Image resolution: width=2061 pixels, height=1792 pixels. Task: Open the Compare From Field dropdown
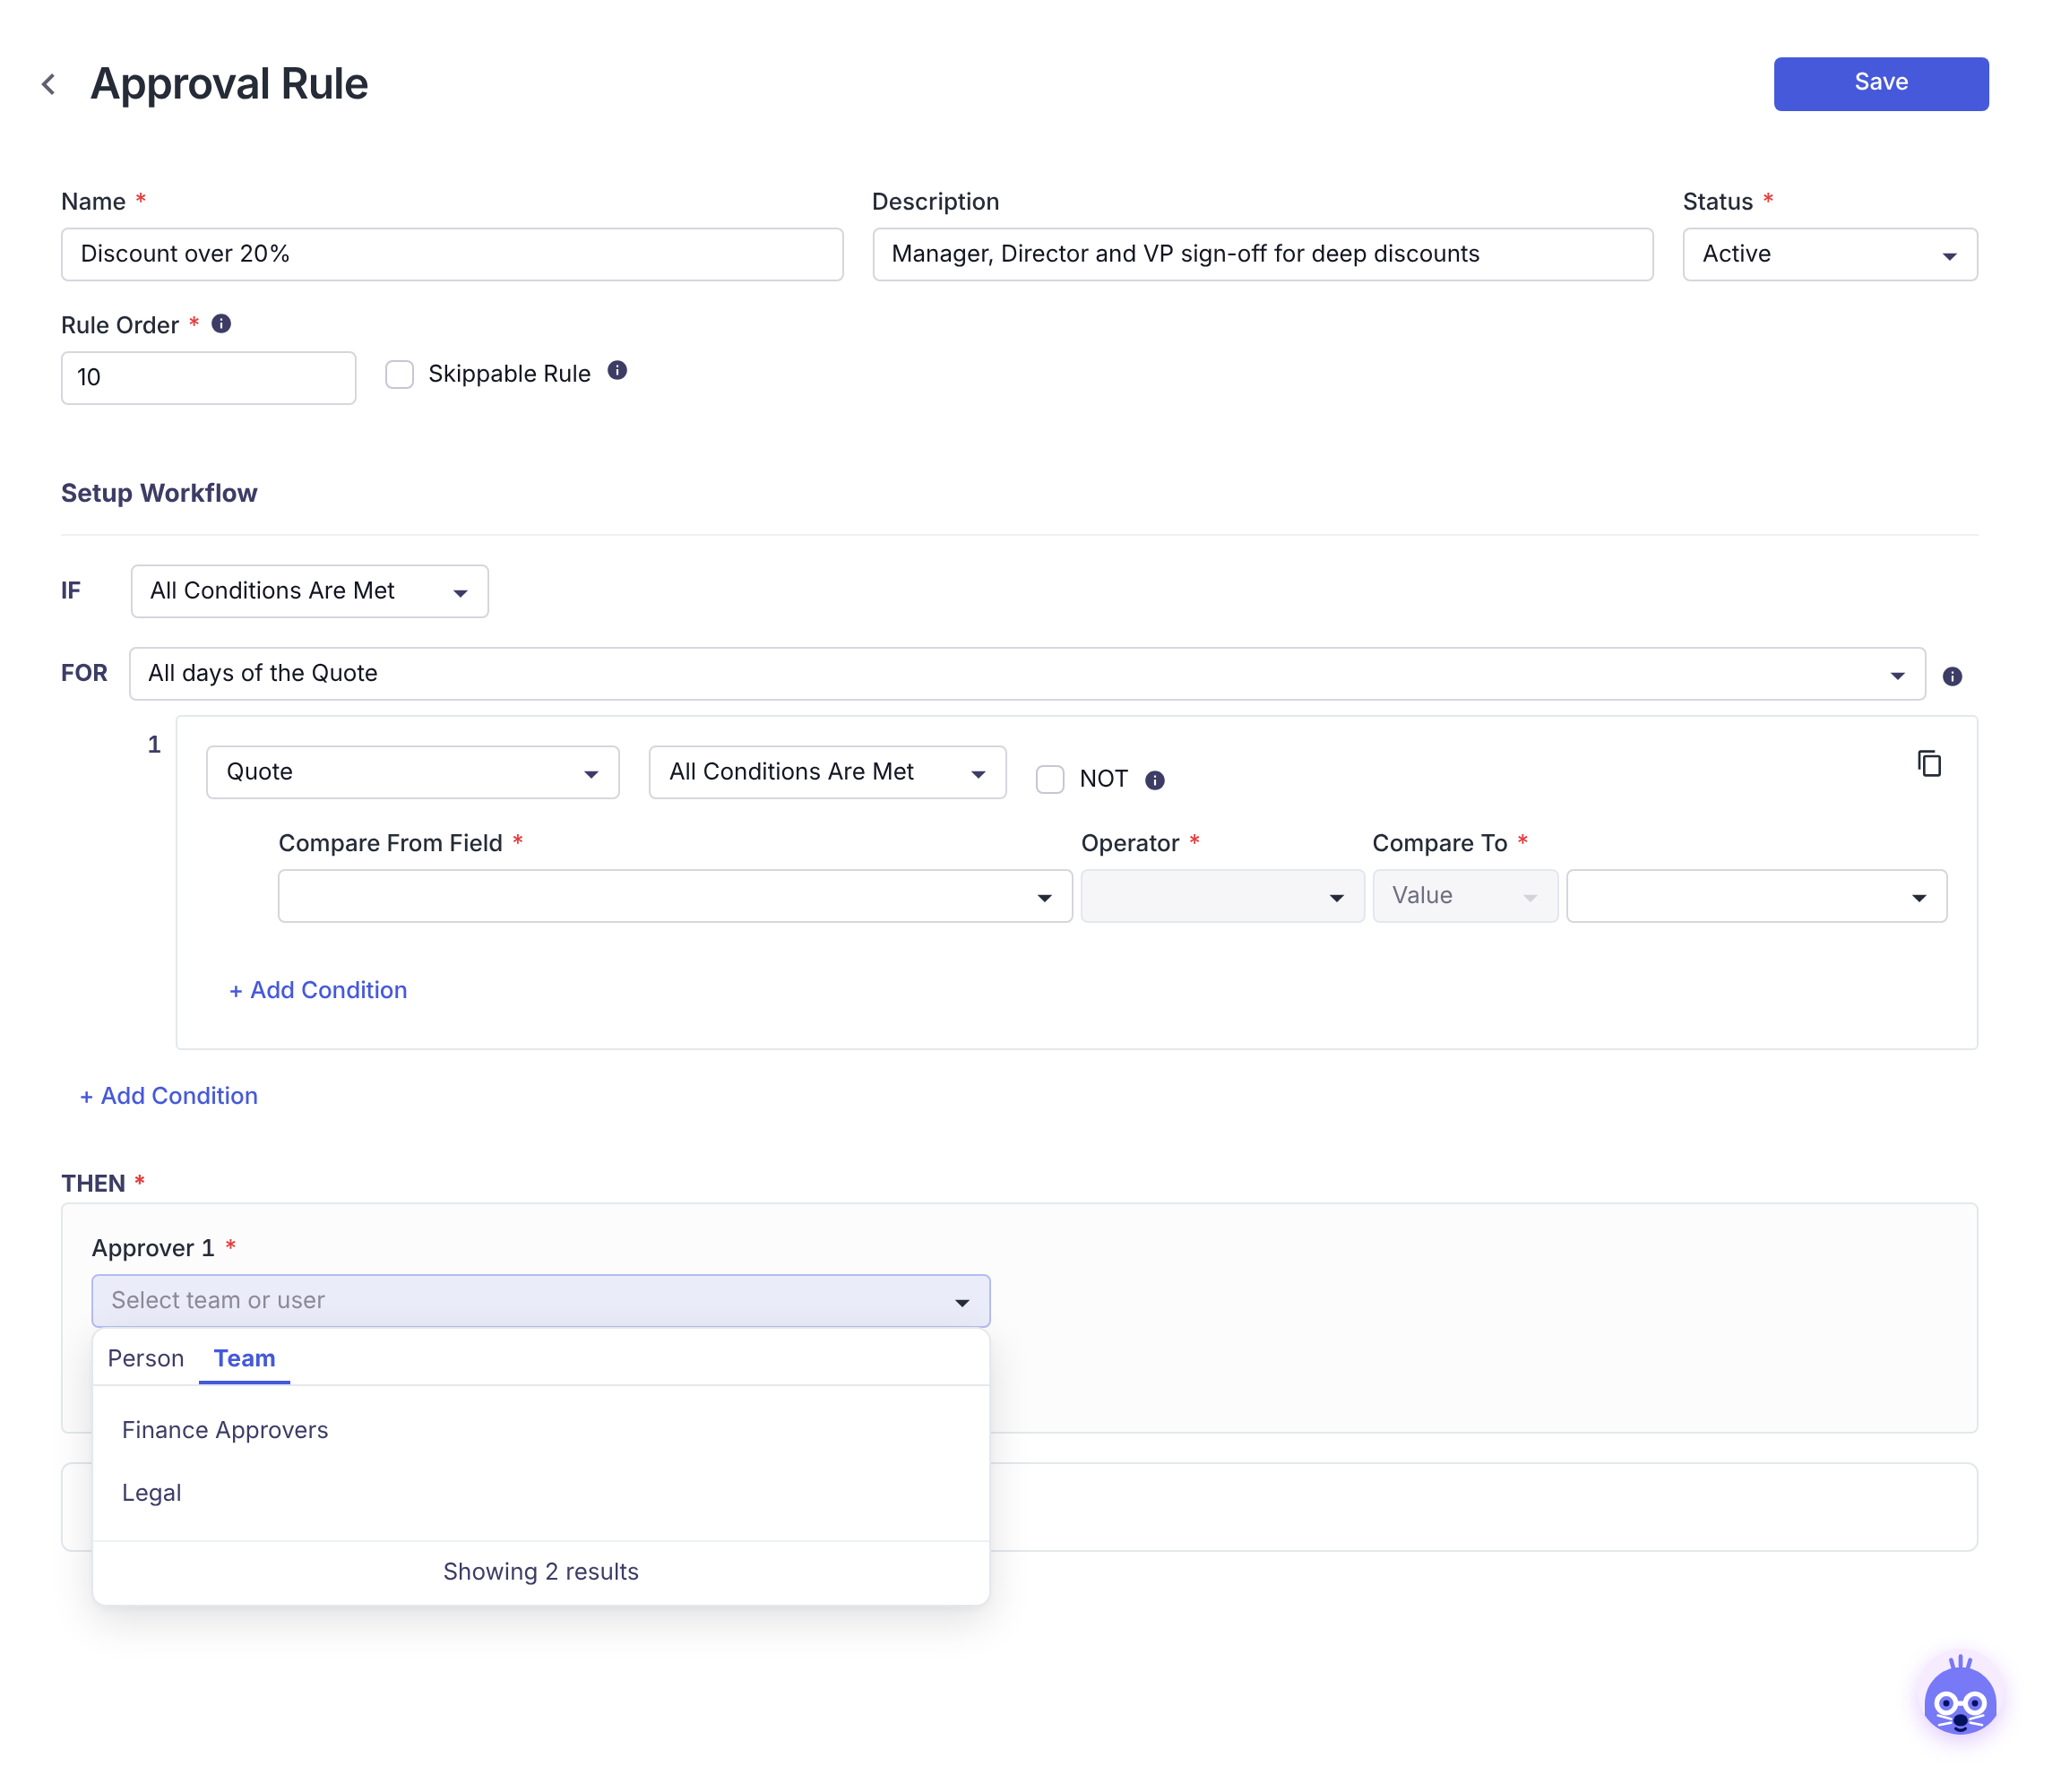[675, 896]
